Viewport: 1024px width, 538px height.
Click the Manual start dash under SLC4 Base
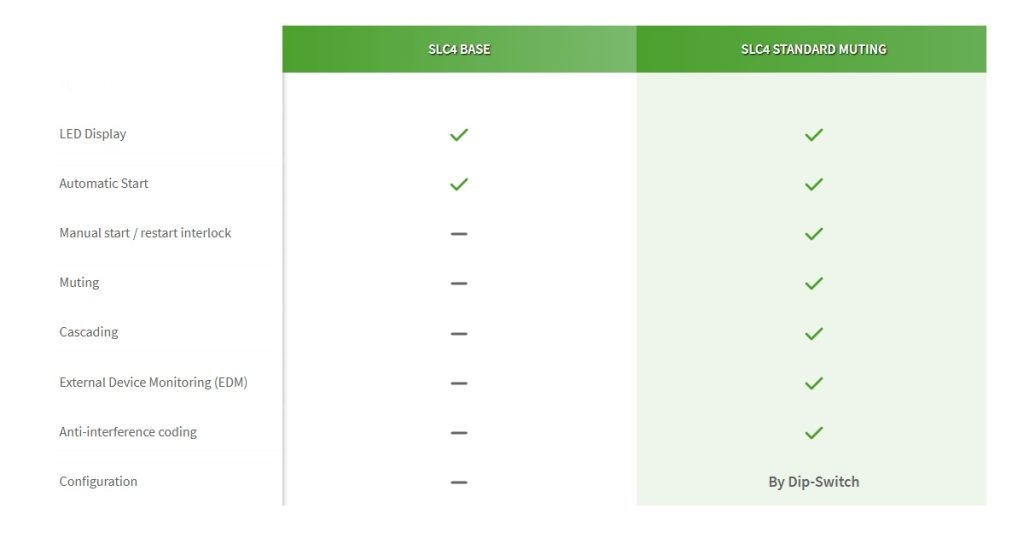click(459, 233)
